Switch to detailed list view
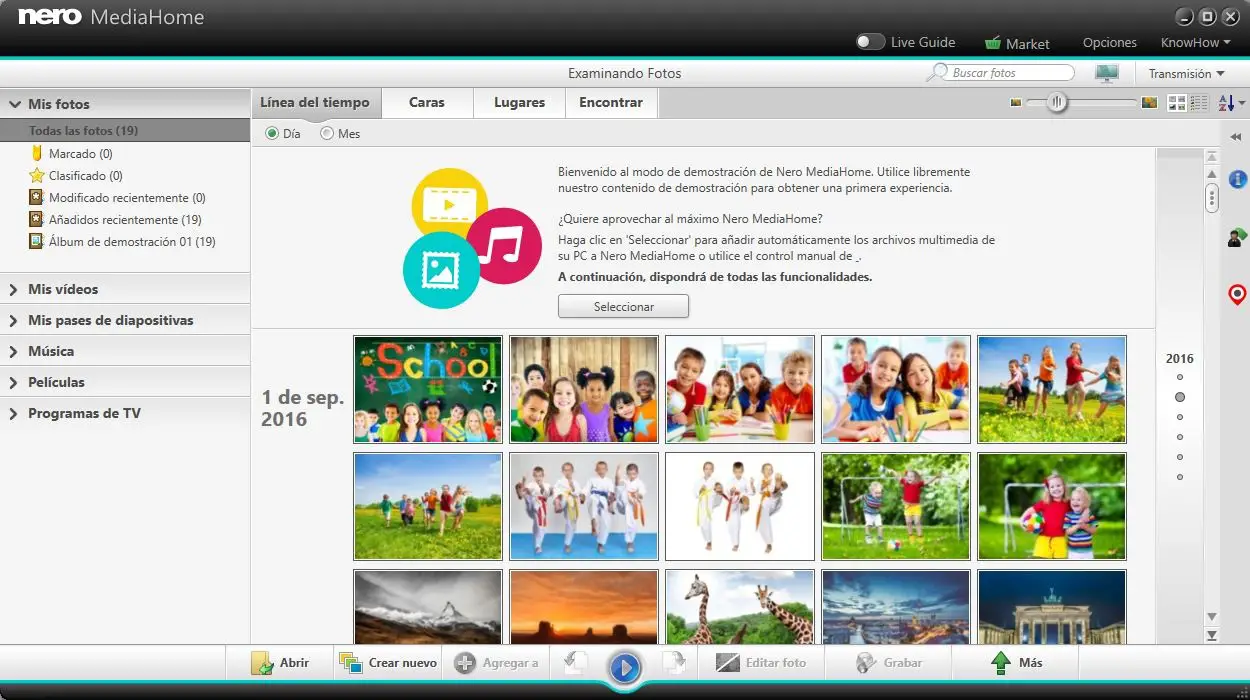Screen dimensions: 1250x700 point(1199,103)
